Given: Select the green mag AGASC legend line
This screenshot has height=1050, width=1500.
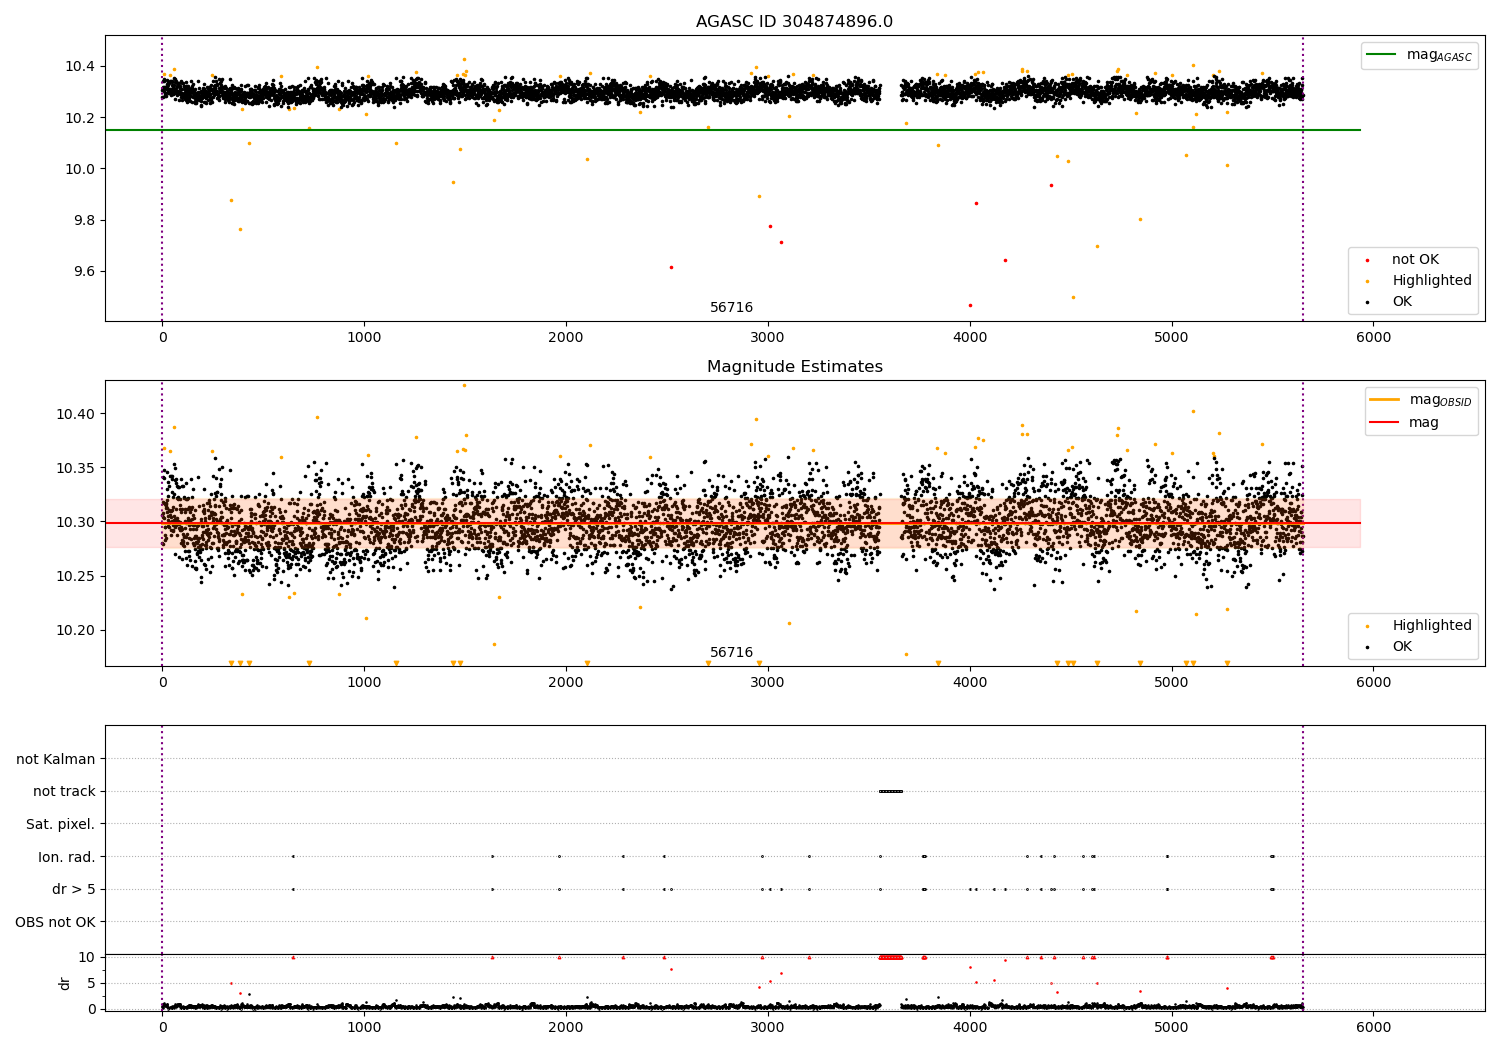Looking at the screenshot, I should (x=1382, y=55).
